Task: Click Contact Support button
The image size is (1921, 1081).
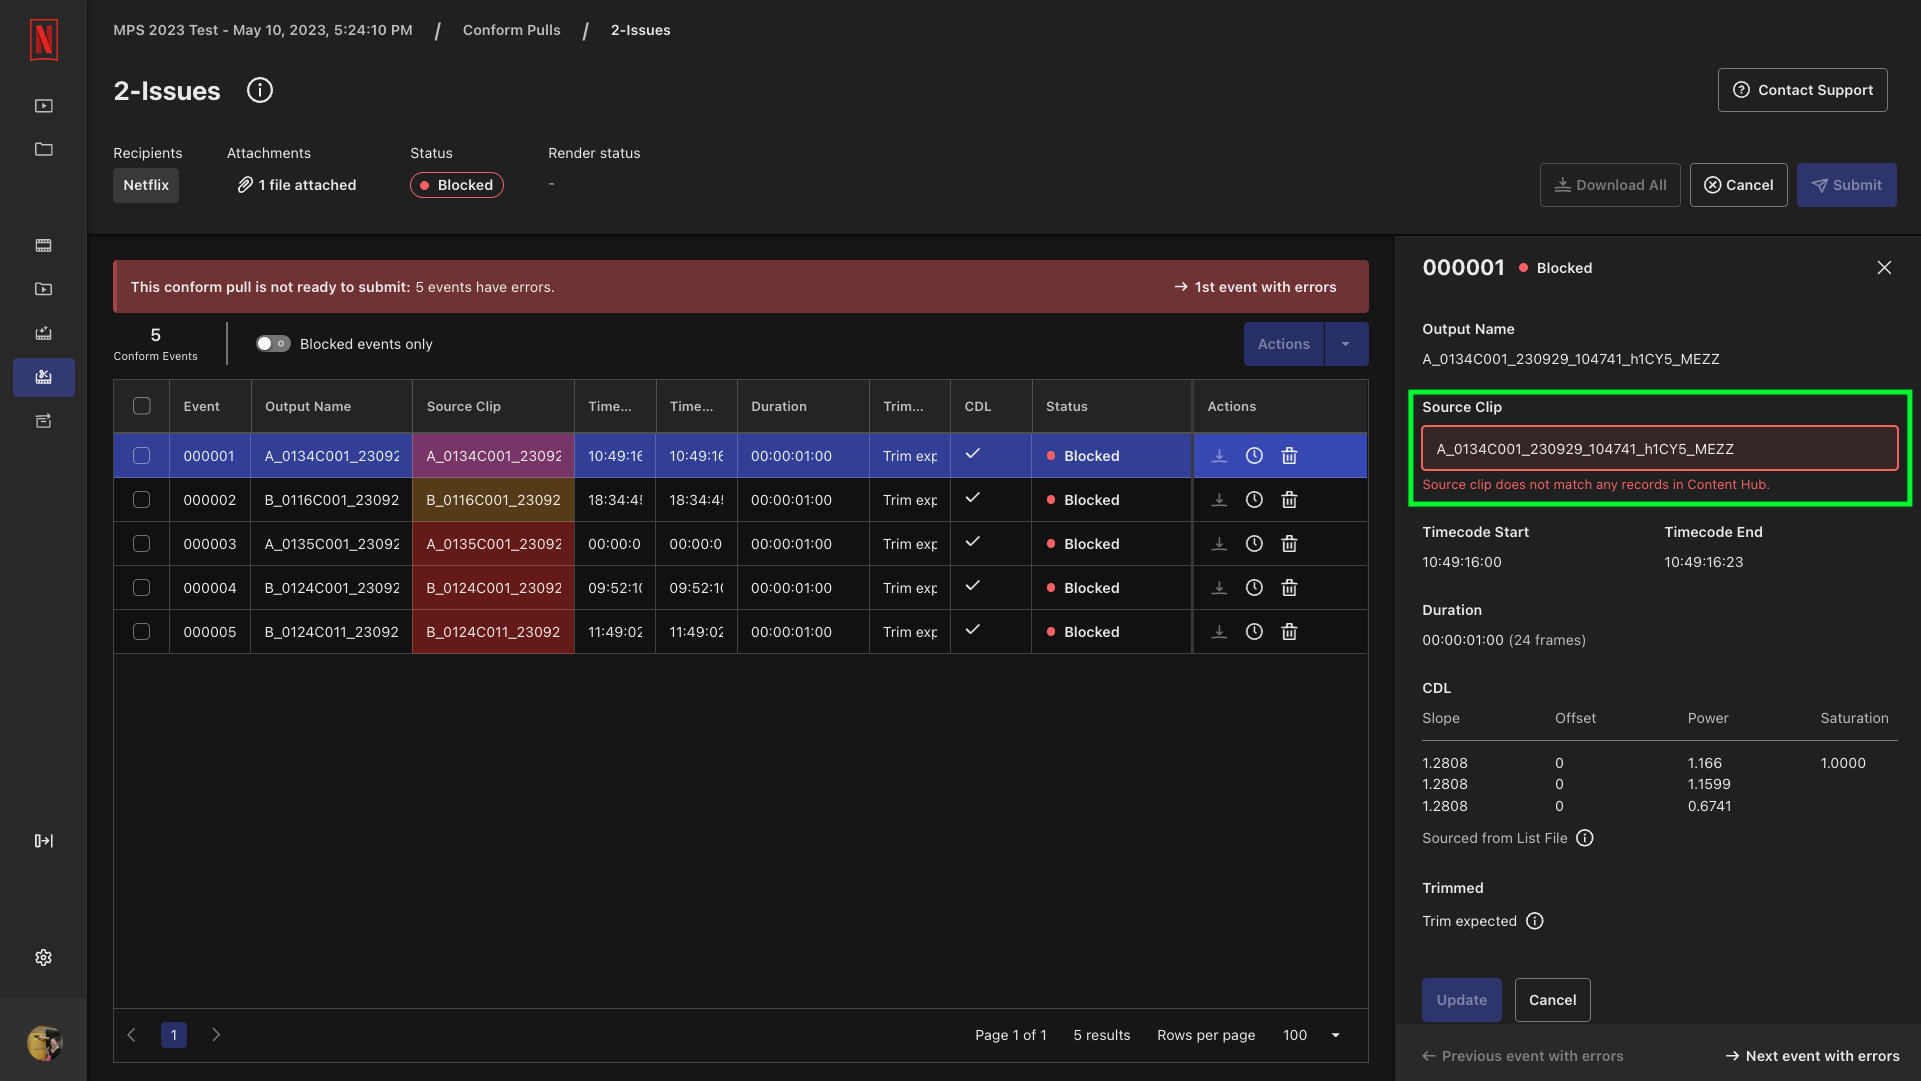Action: click(x=1803, y=90)
